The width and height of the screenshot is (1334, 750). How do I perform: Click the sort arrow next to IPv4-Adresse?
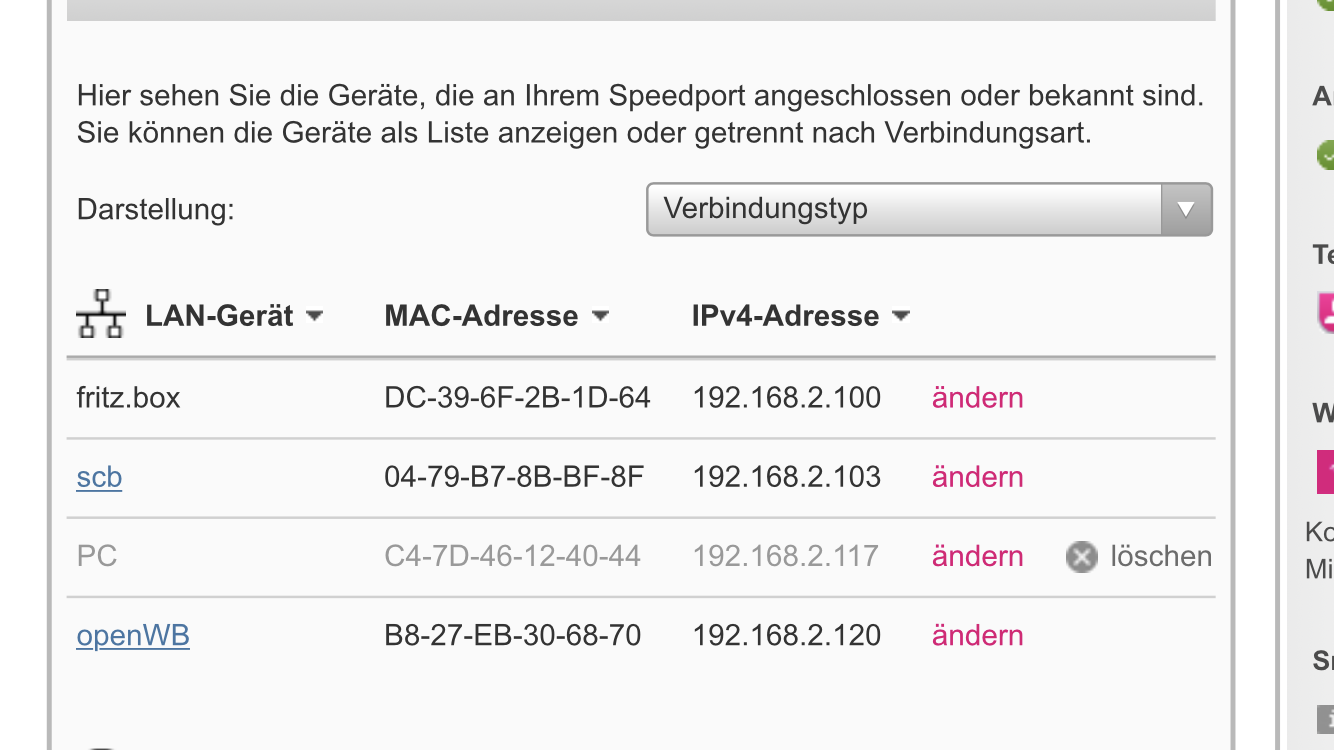tap(900, 316)
